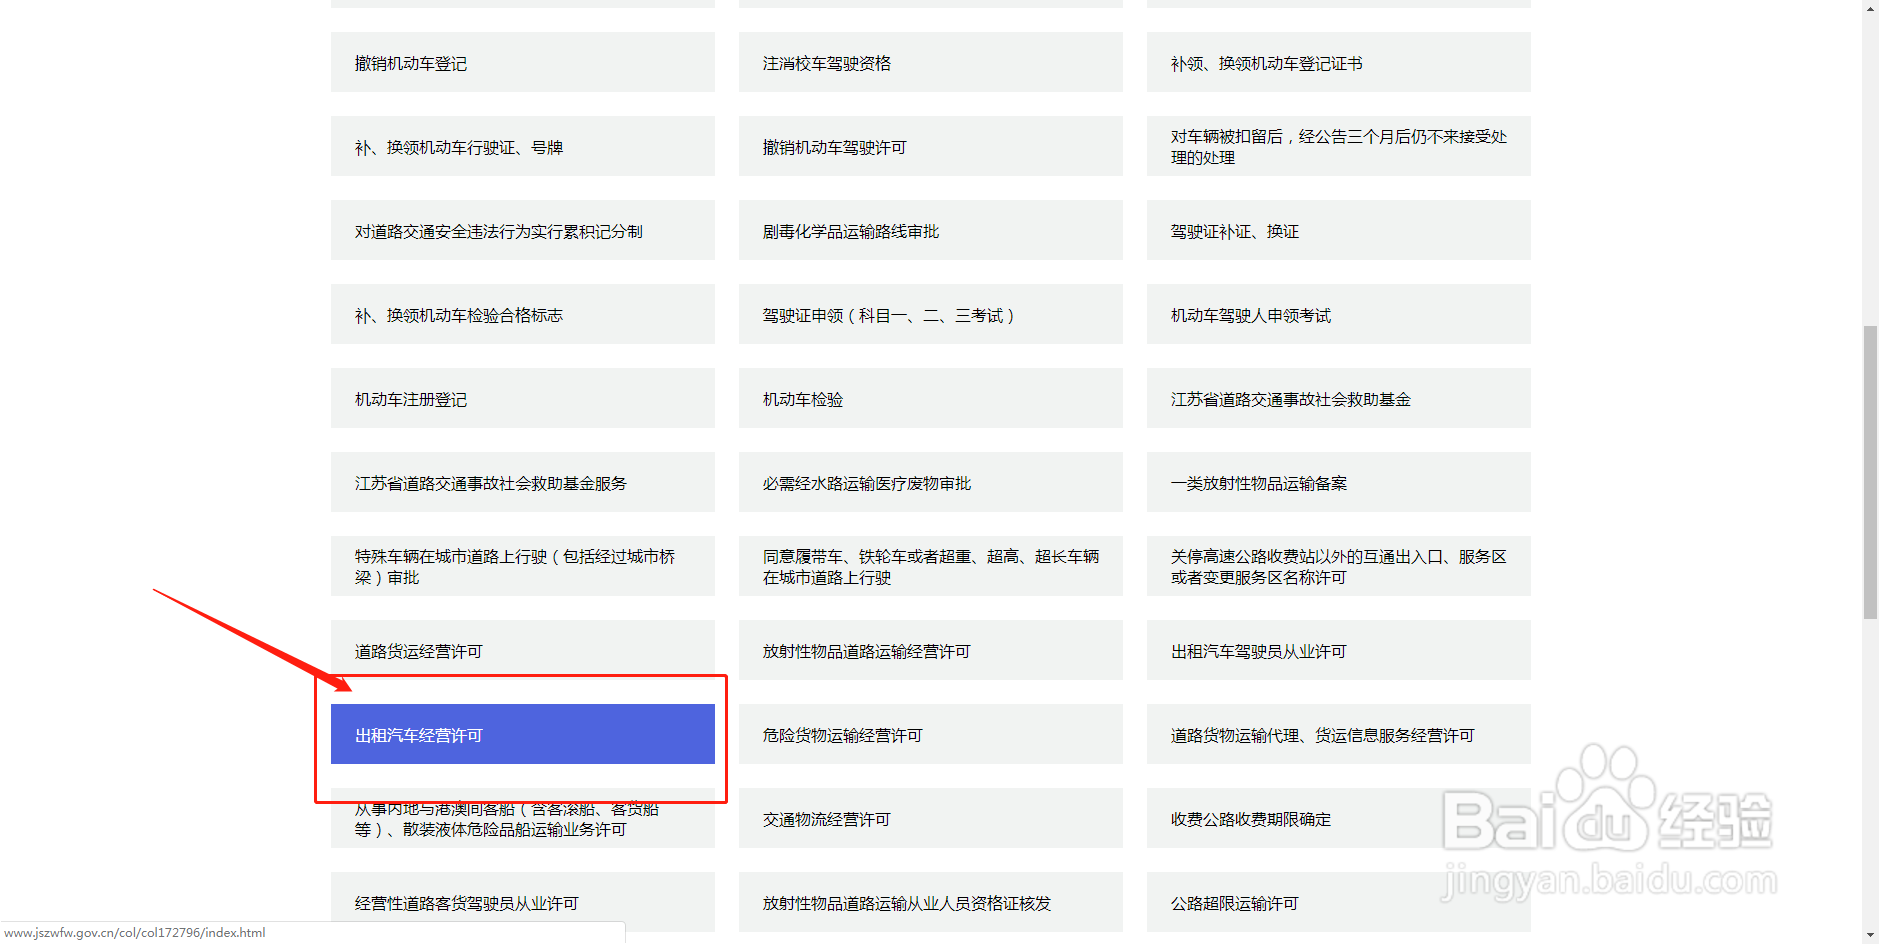Select 注销校车驾驶资格 service
The width and height of the screenshot is (1879, 944).
929,62
